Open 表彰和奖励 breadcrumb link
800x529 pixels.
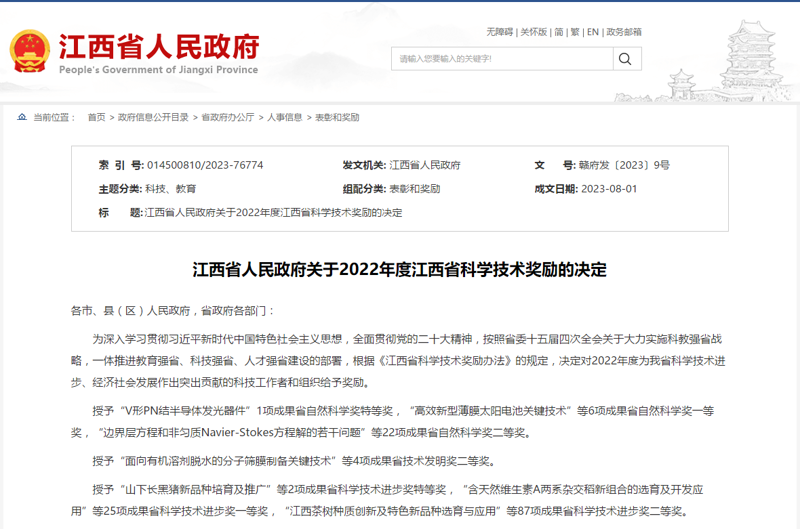pyautogui.click(x=337, y=117)
